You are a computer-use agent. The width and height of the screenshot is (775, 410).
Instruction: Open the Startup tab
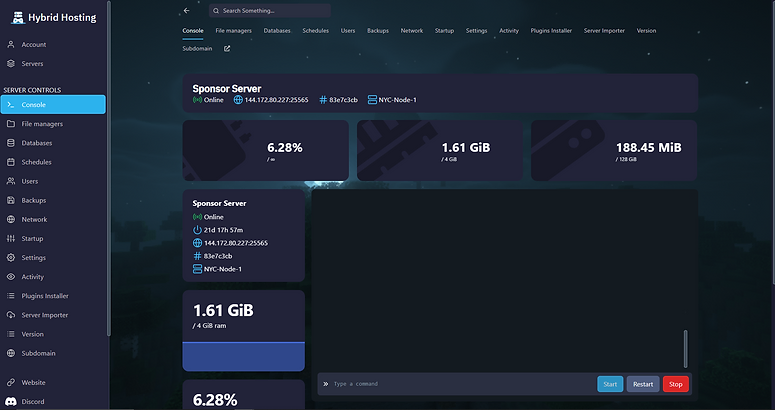444,31
